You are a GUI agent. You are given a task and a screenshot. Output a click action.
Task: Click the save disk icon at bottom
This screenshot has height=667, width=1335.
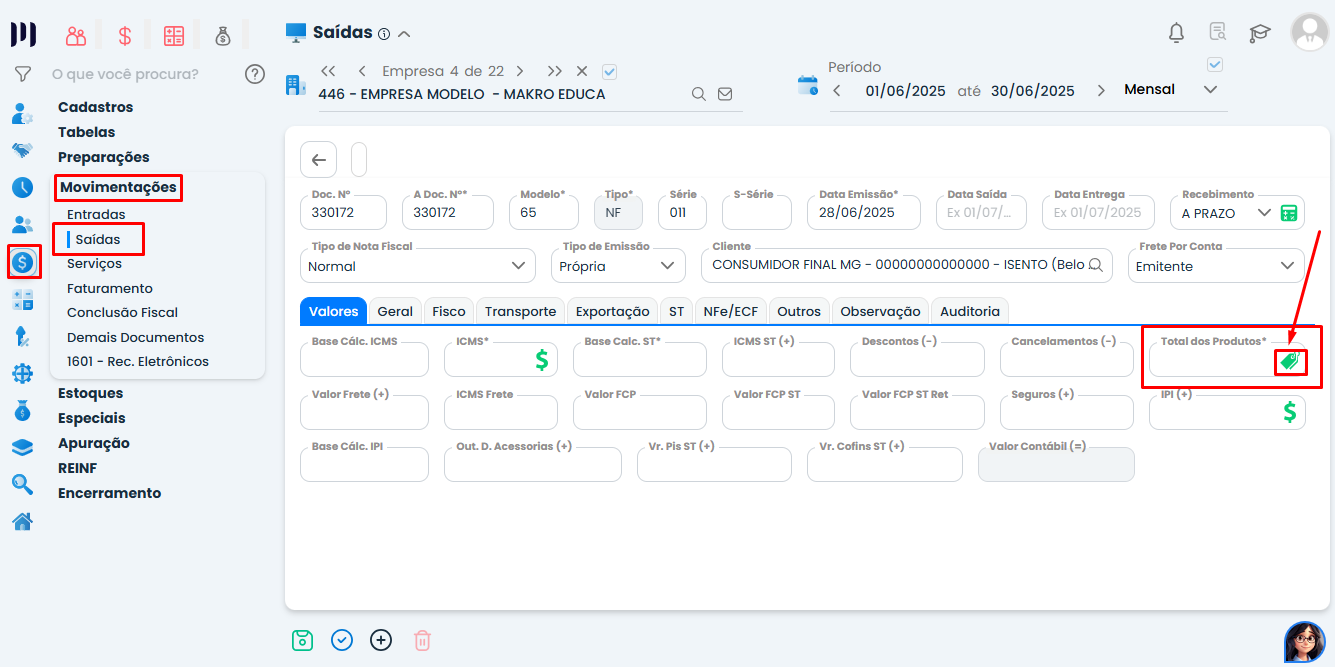(x=302, y=640)
